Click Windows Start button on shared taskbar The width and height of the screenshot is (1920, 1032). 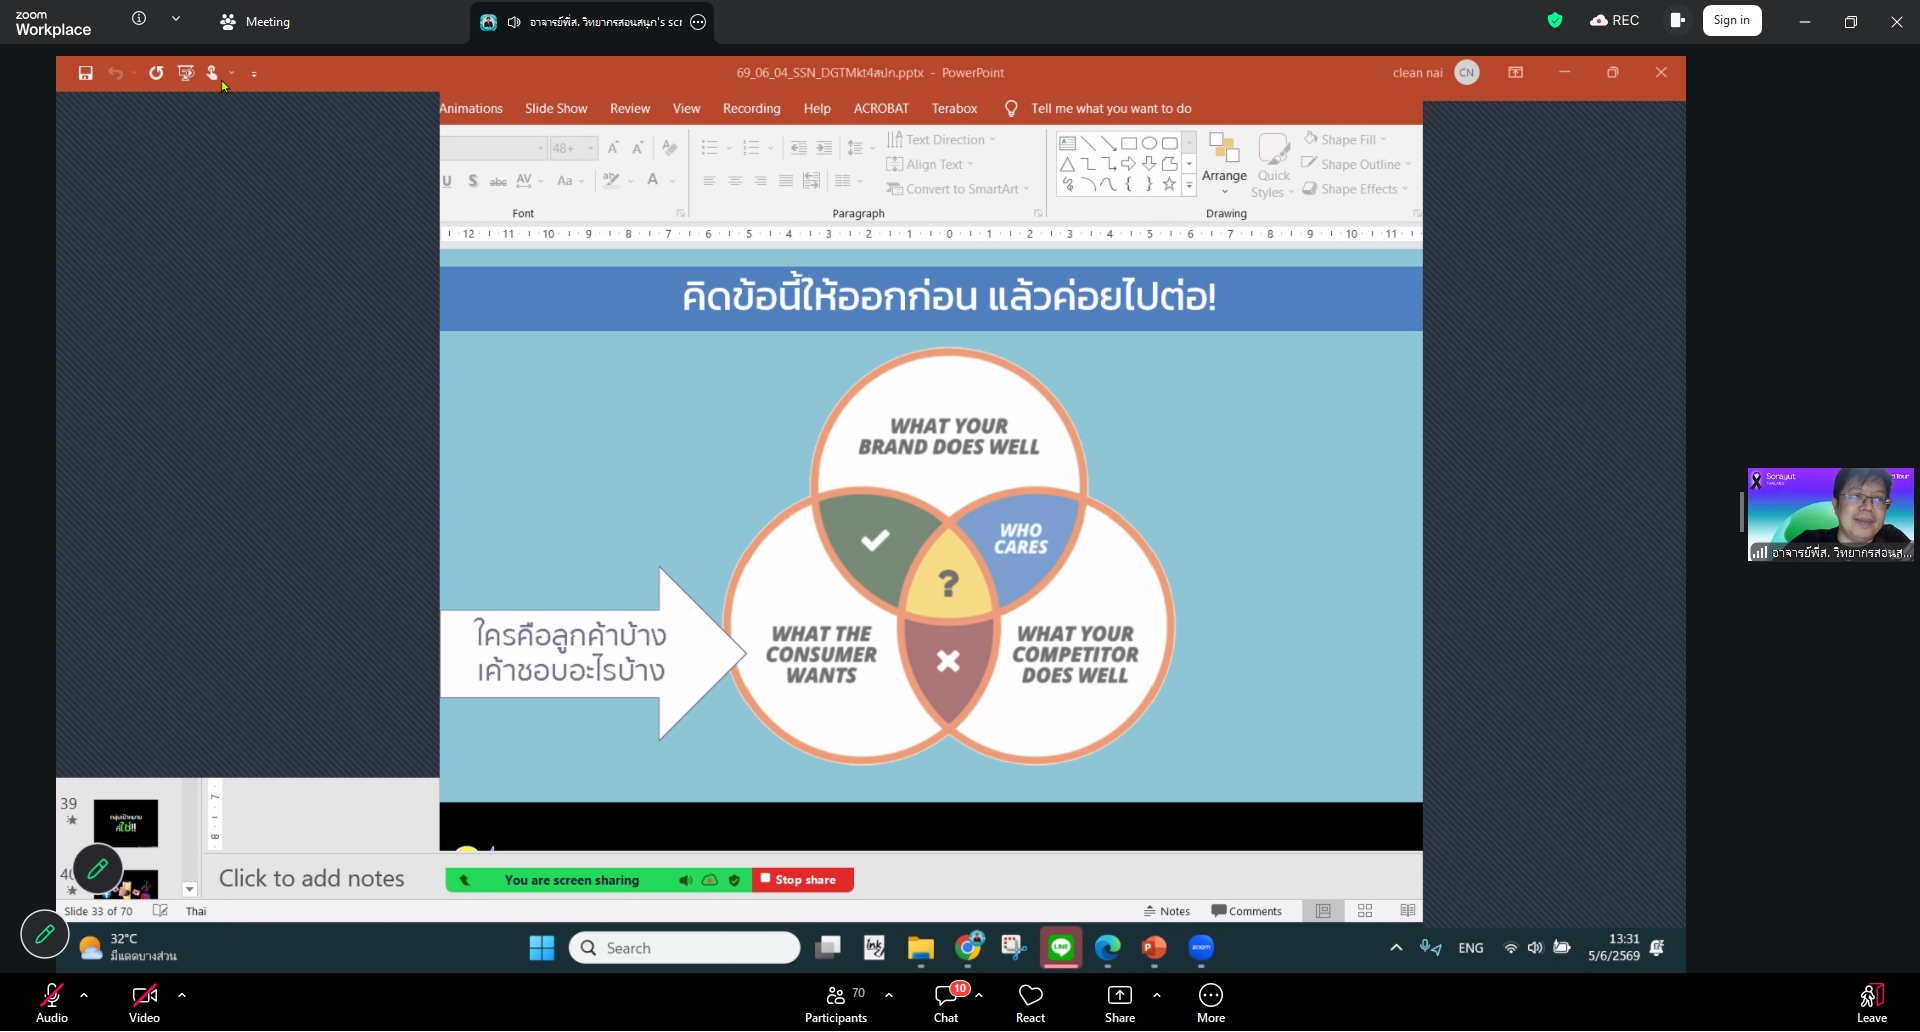542,949
